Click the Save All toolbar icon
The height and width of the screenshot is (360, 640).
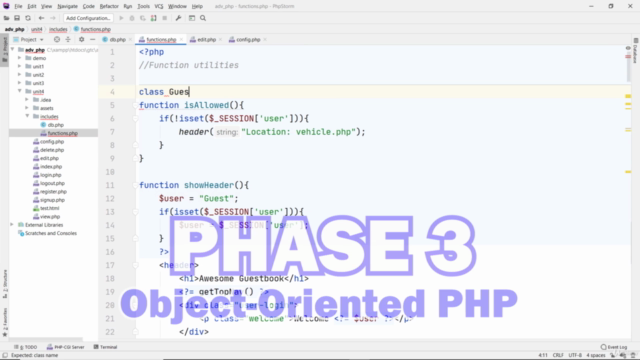[17, 18]
